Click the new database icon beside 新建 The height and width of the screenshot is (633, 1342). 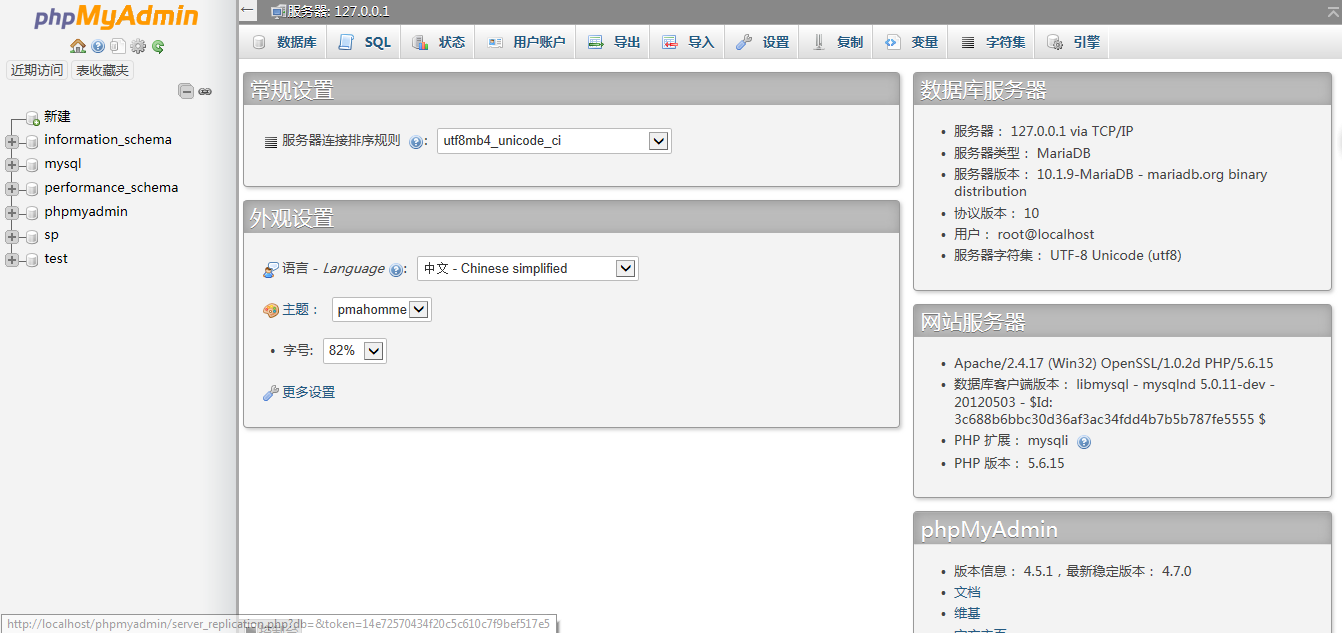[x=33, y=117]
